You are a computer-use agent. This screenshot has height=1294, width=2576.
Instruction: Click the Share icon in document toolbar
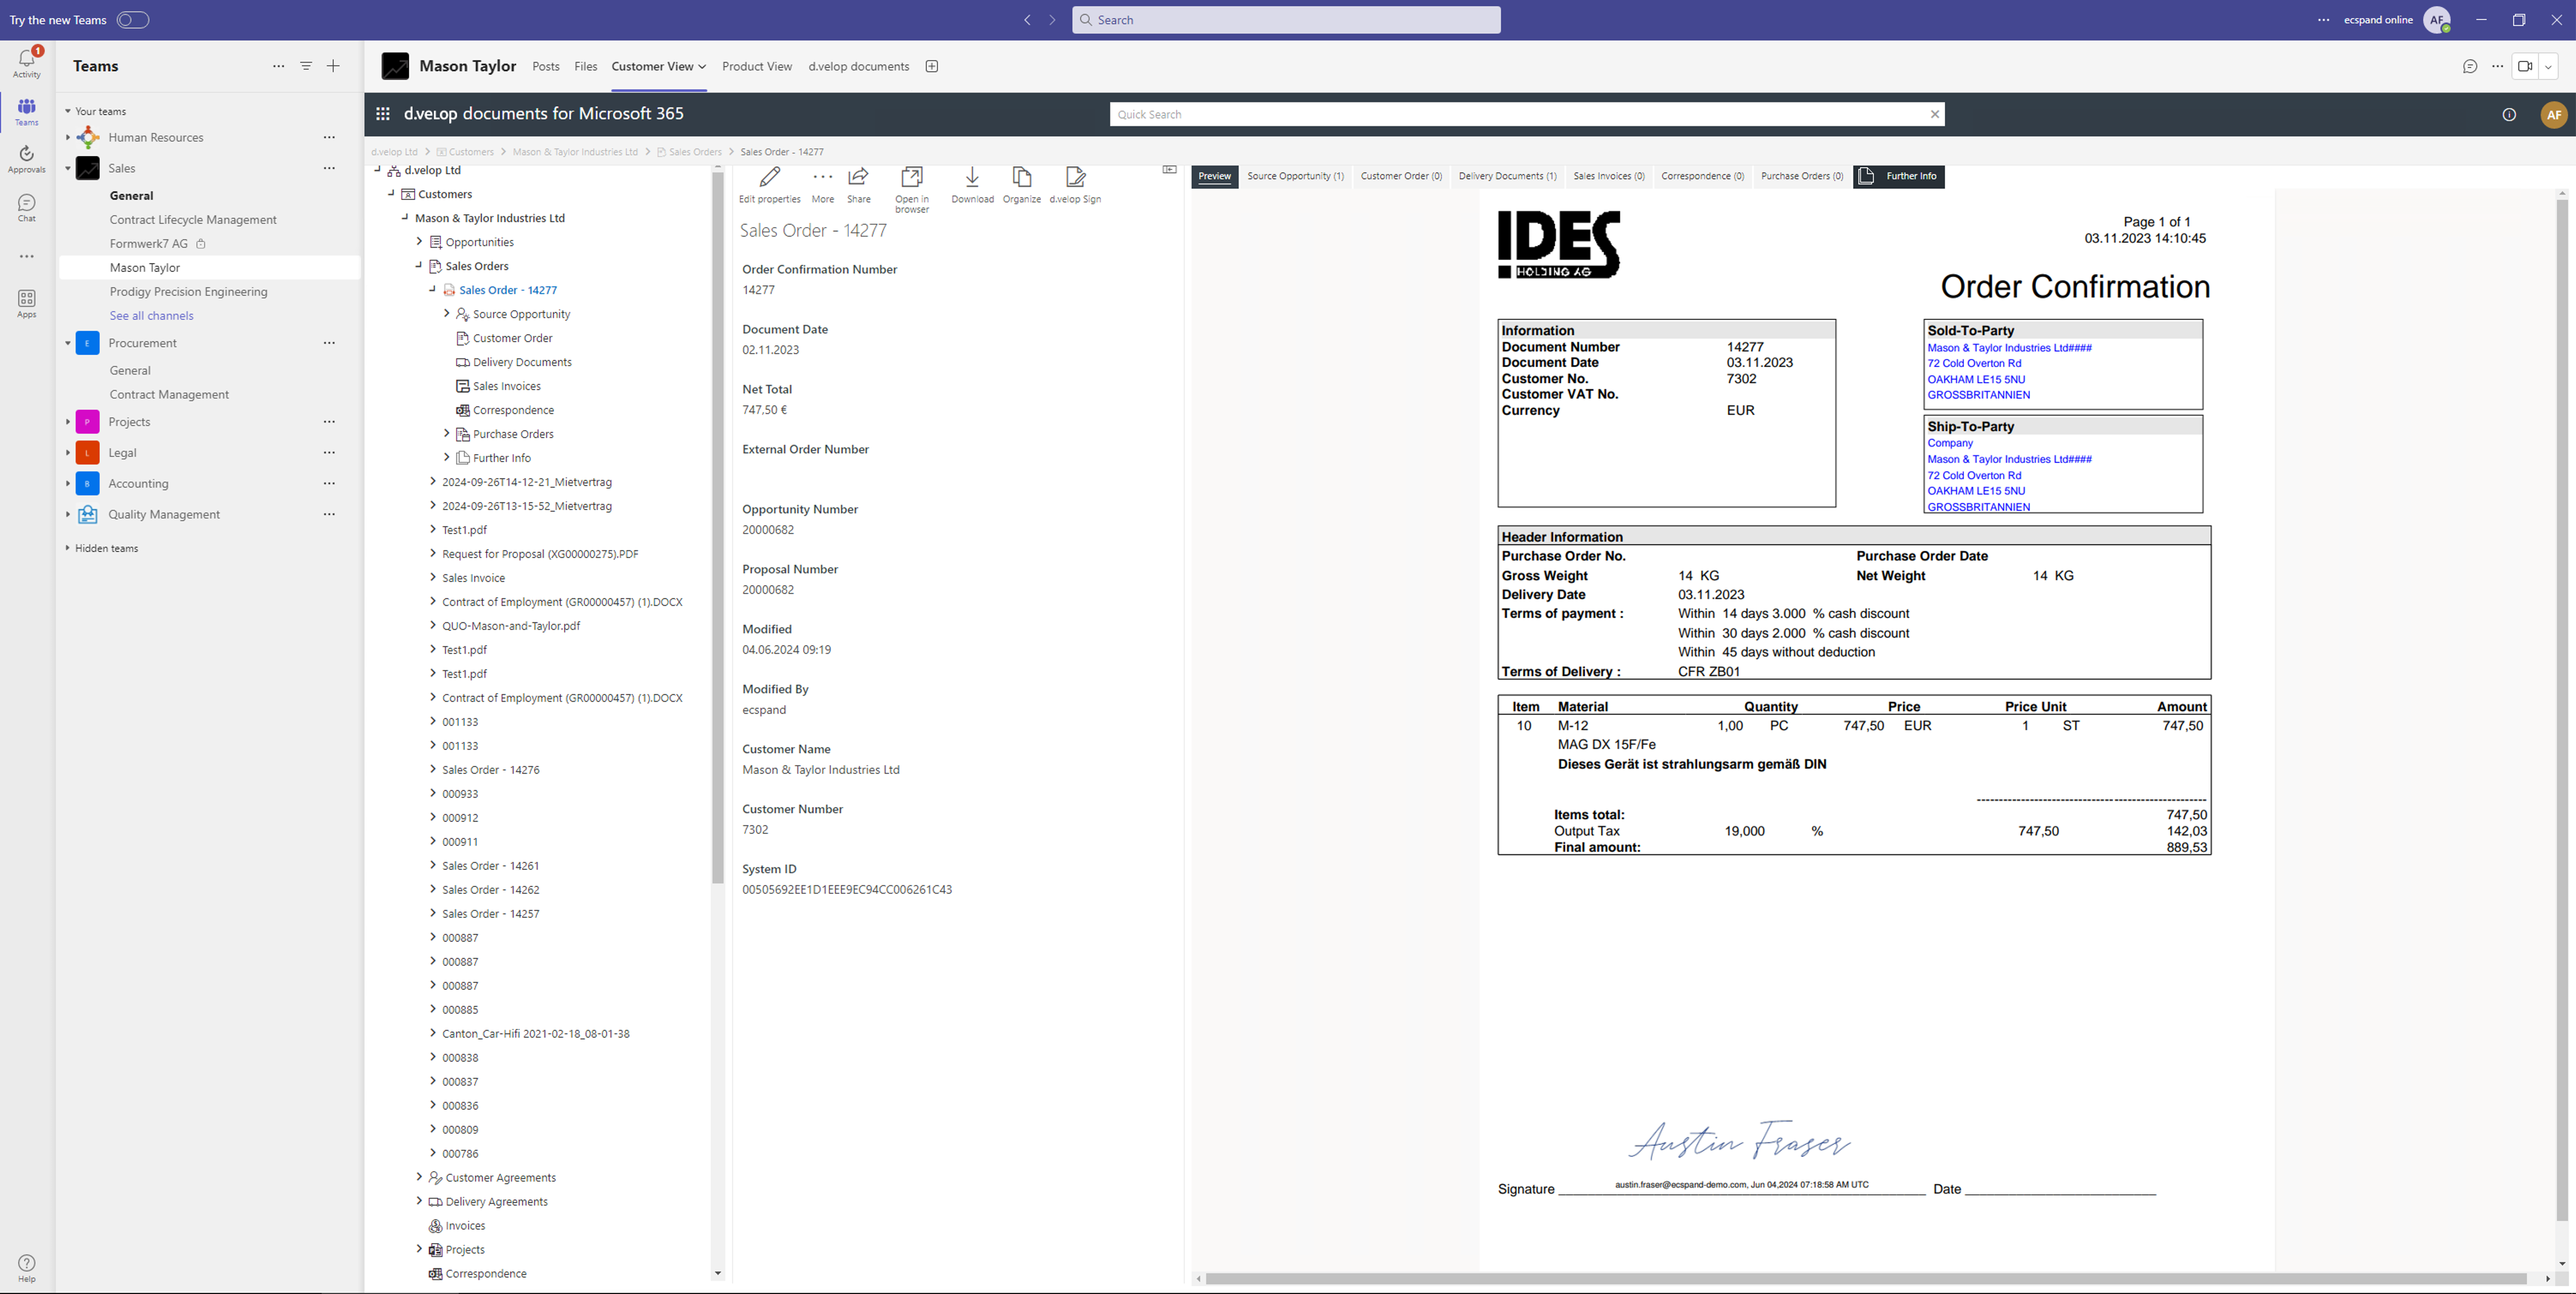[858, 177]
